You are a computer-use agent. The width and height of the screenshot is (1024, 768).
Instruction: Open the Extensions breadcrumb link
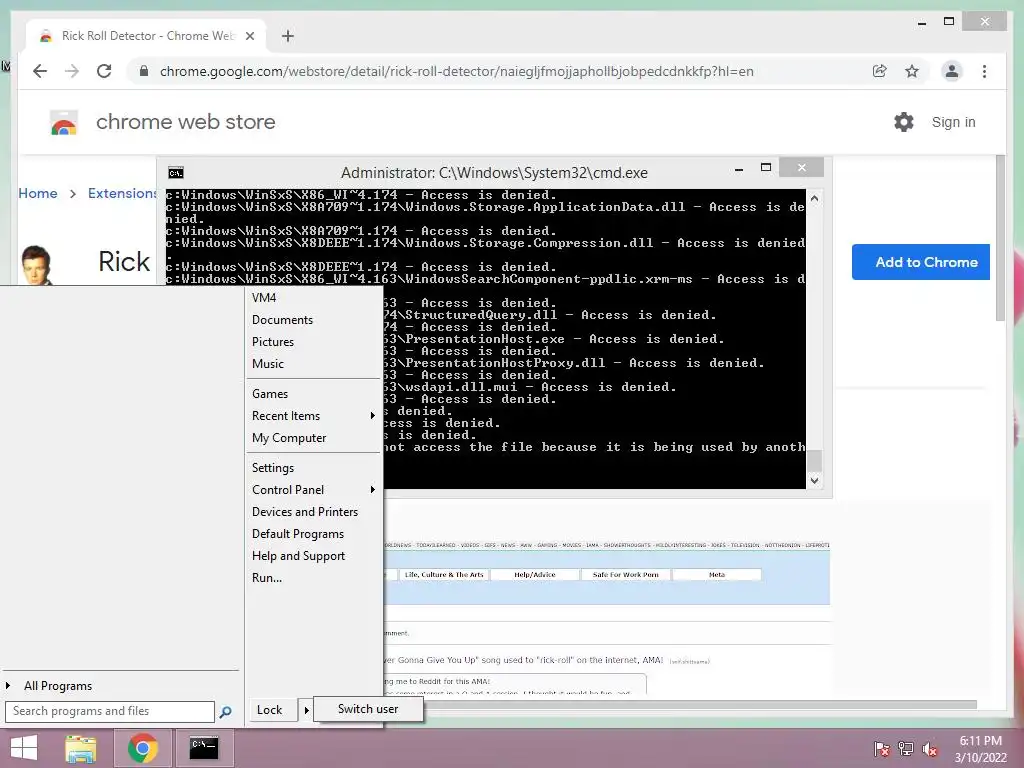pyautogui.click(x=122, y=193)
